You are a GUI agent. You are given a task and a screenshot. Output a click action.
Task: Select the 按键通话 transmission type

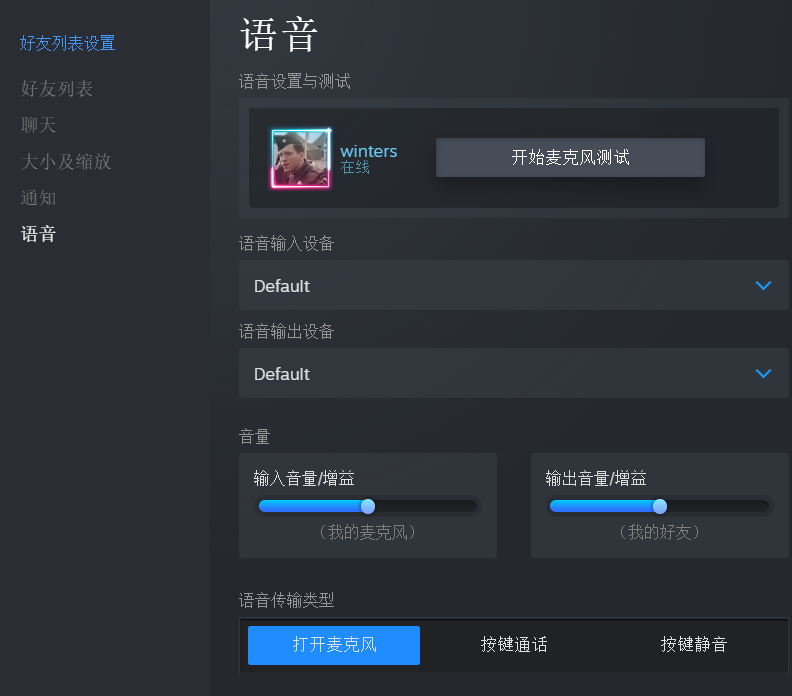click(x=514, y=645)
